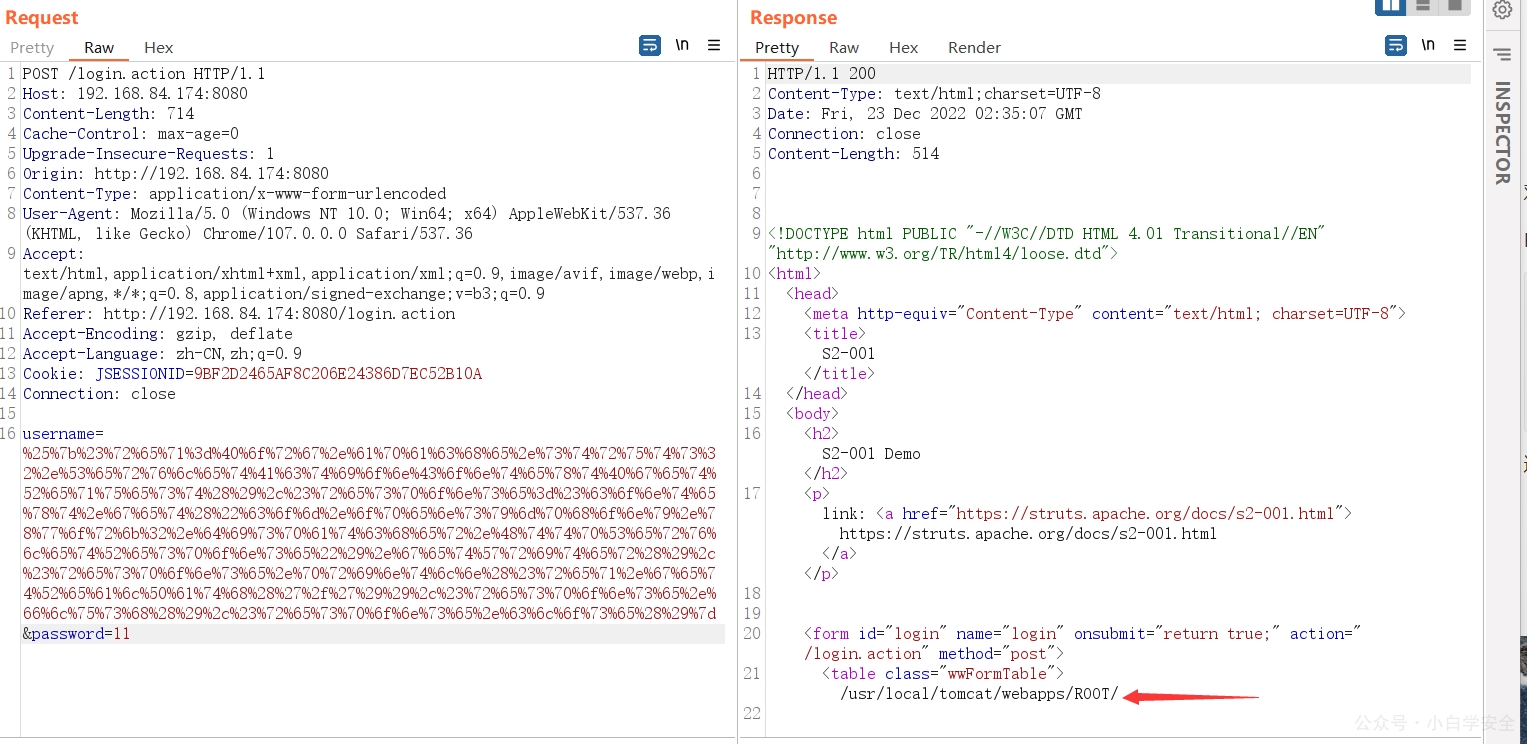Switch Response view to Hex tab
The width and height of the screenshot is (1527, 744).
[x=903, y=47]
